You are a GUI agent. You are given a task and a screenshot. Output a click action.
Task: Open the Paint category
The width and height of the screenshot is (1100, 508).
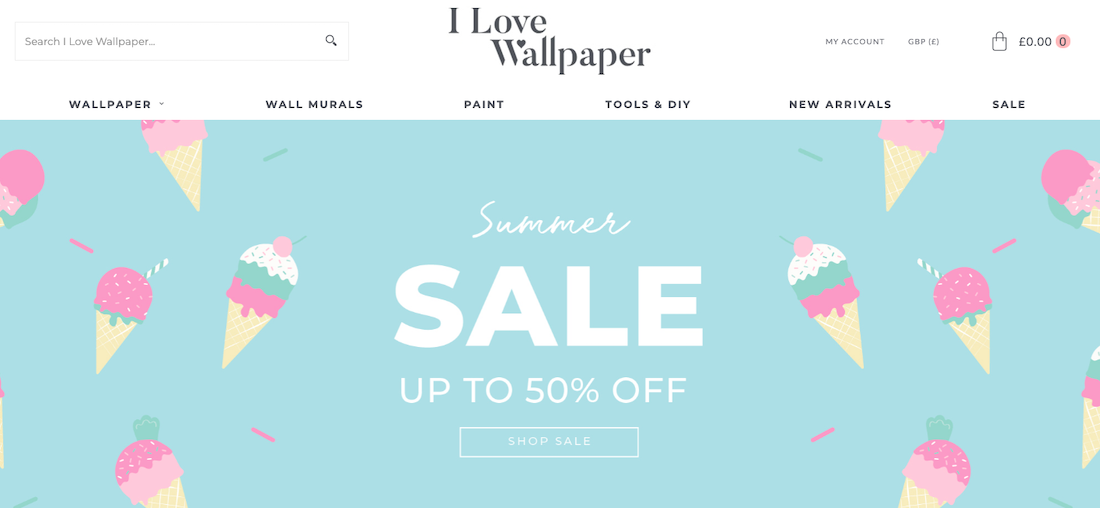click(484, 105)
